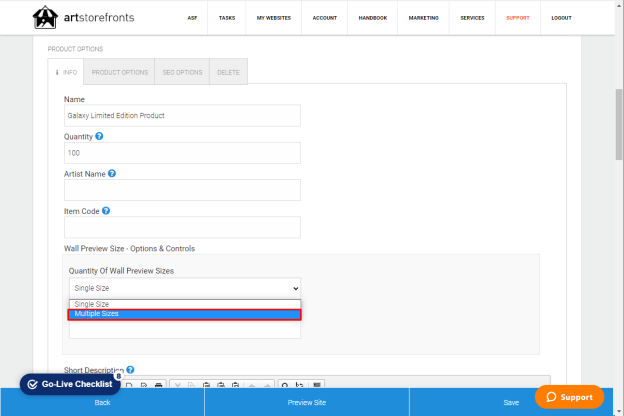Click the page vertical scrollbar thumb

coord(619,124)
